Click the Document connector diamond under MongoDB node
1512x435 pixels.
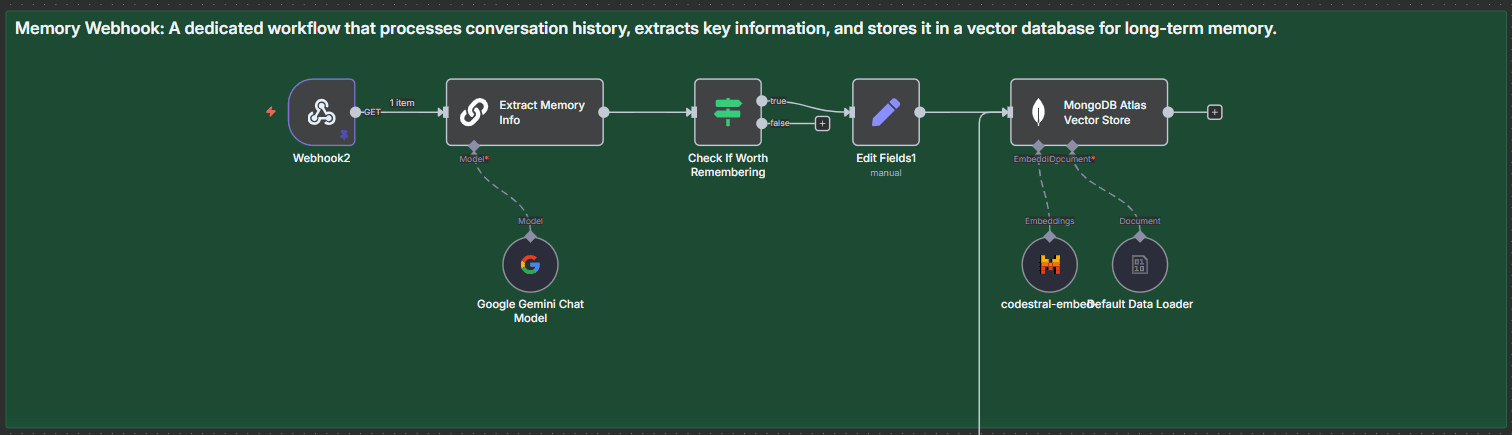coord(1072,147)
